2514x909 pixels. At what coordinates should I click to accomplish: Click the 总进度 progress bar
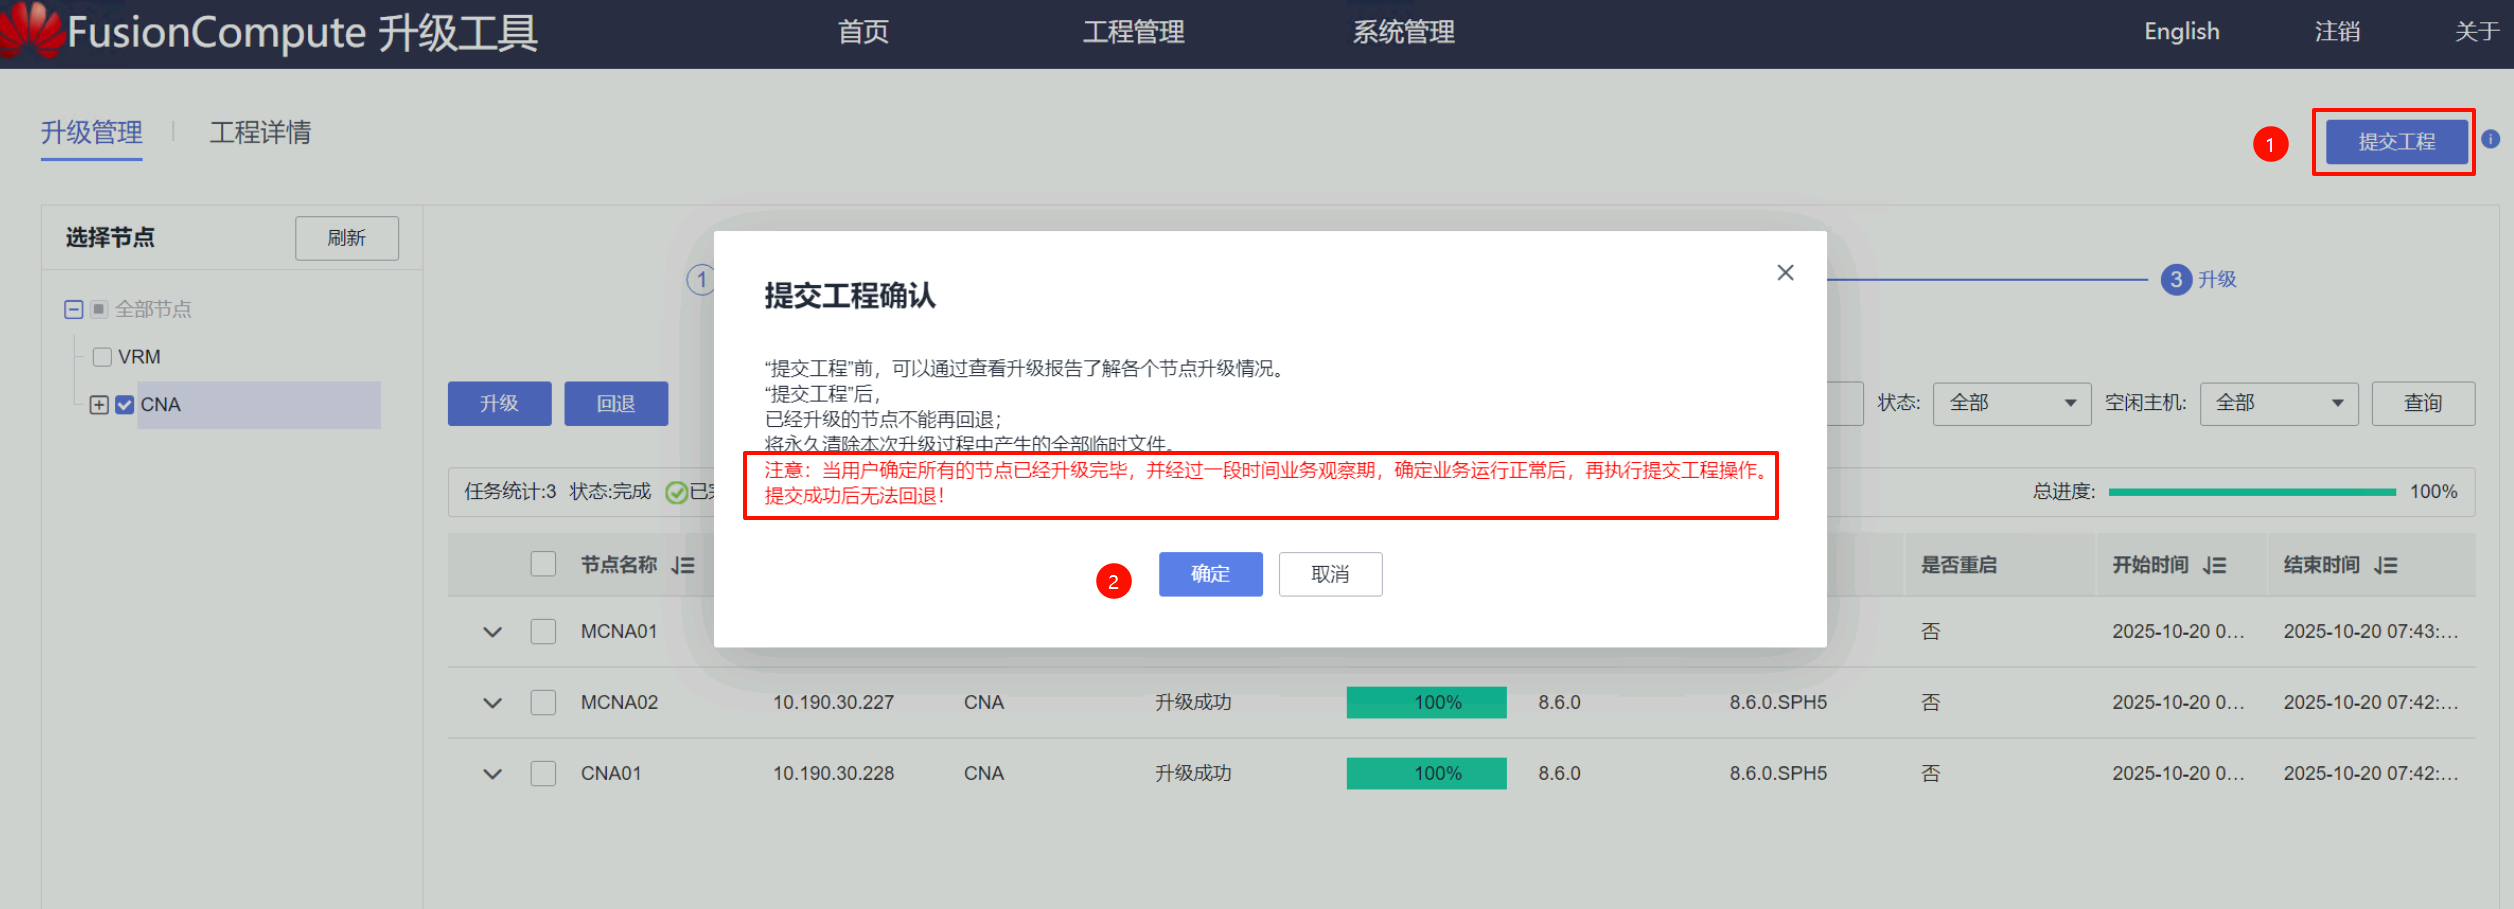click(x=2251, y=492)
